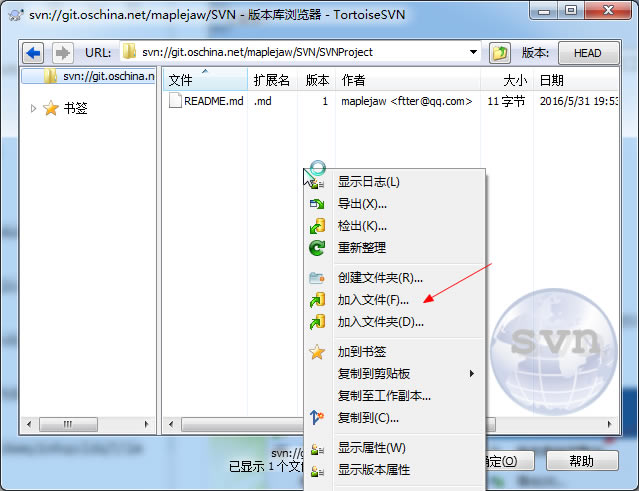
Task: Click the Show Revision Properties icon
Action: click(317, 471)
